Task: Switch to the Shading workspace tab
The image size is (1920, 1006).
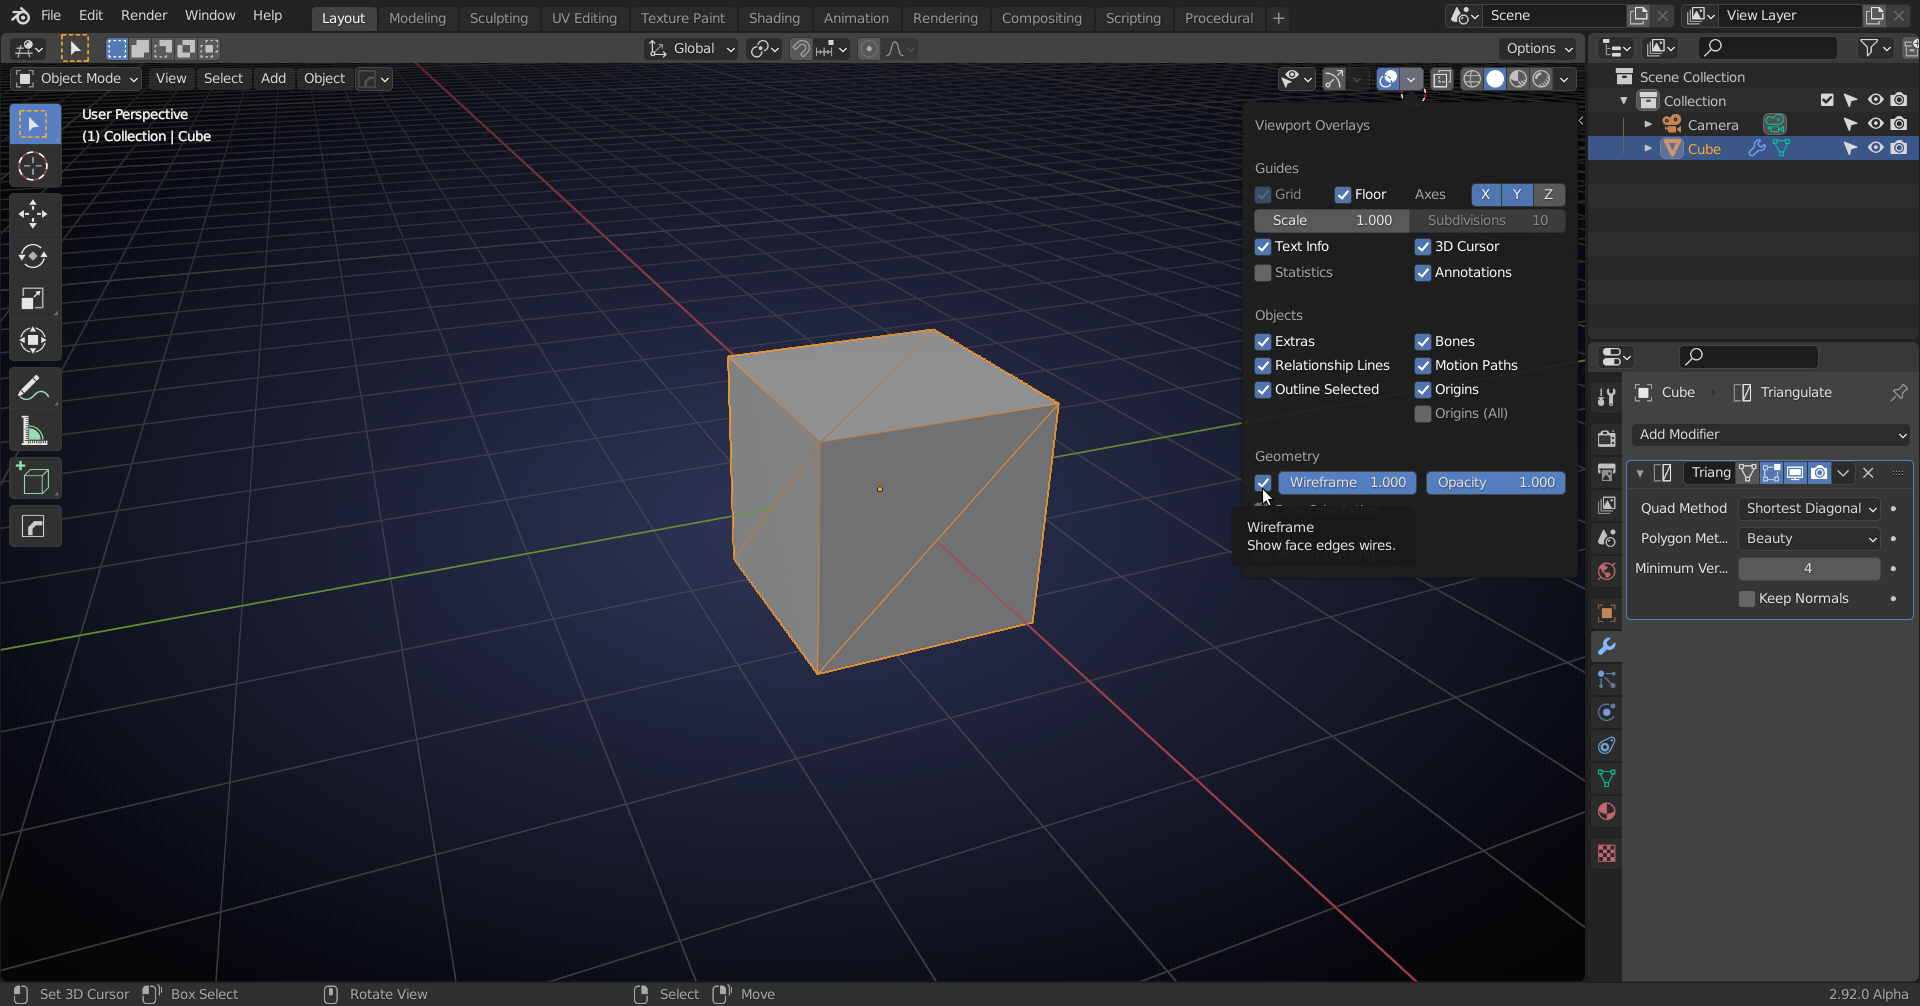Action: coord(774,18)
